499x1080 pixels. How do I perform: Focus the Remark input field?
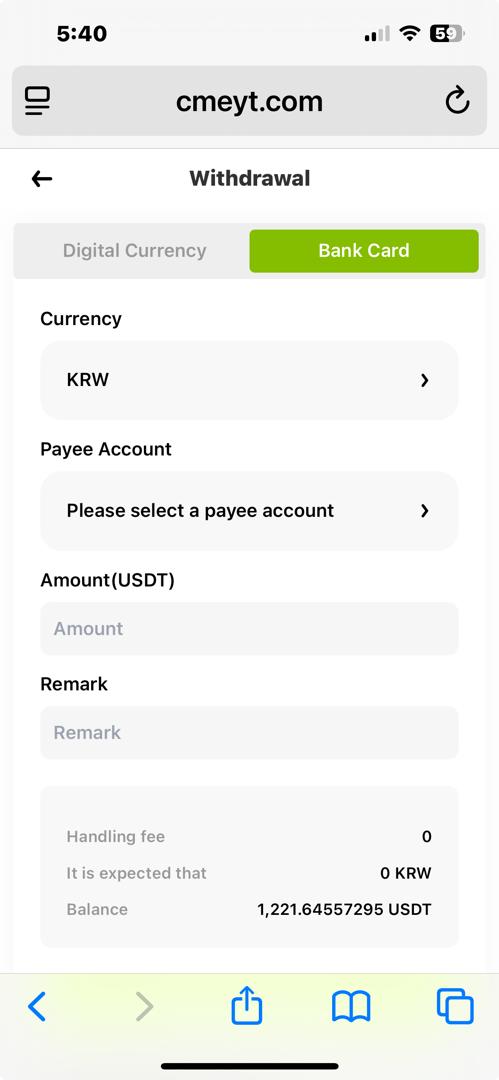click(250, 733)
